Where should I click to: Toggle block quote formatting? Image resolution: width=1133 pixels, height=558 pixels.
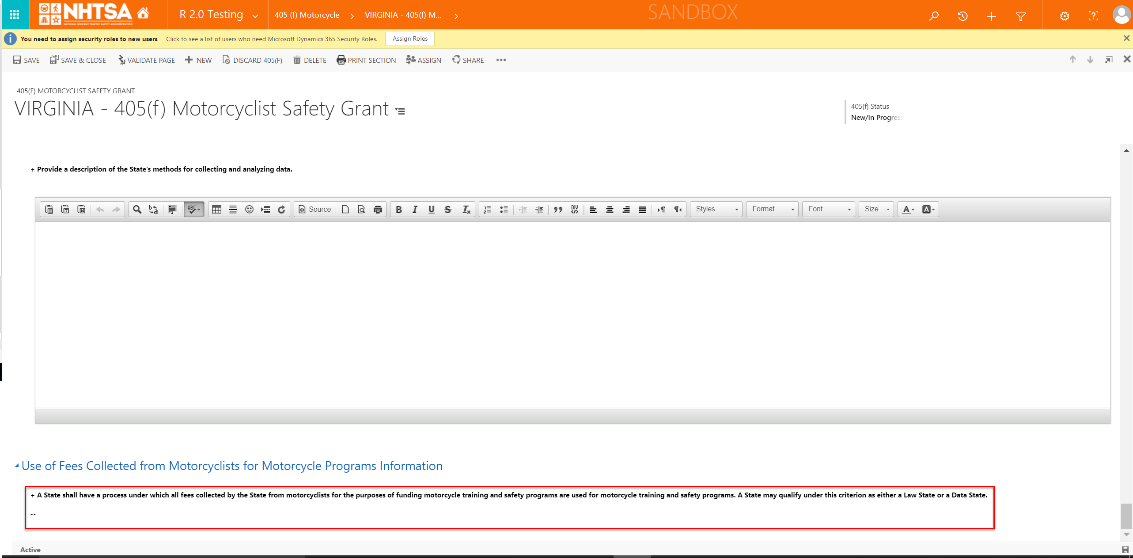(x=558, y=209)
